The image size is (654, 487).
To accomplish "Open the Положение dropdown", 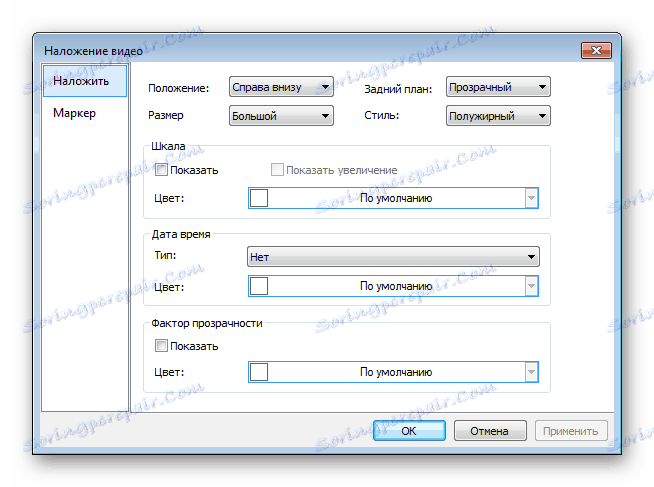I will point(281,87).
